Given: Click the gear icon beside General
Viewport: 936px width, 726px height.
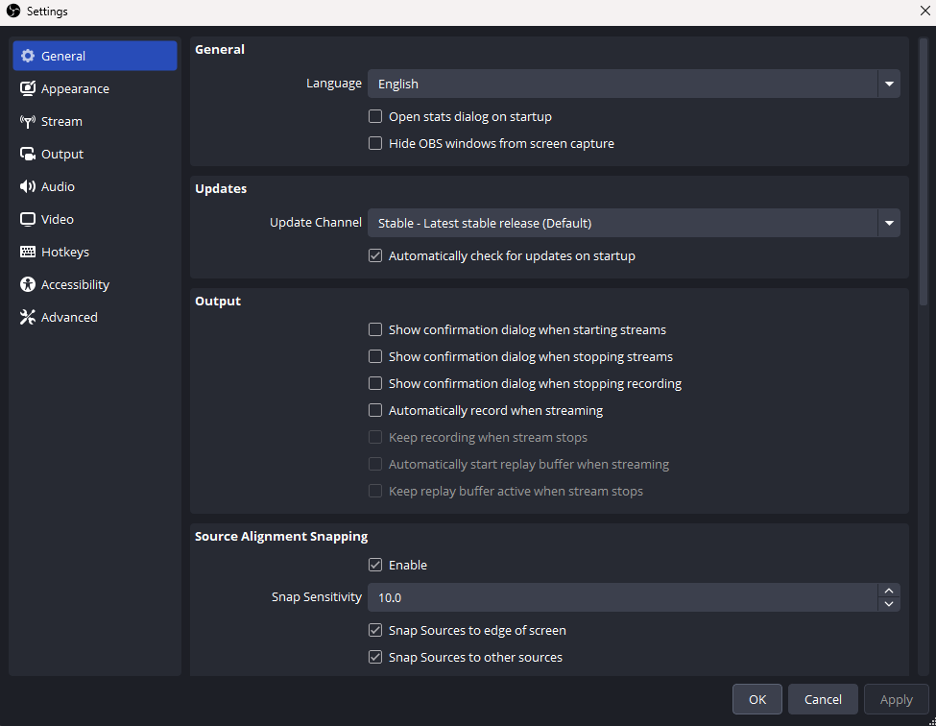Looking at the screenshot, I should [28, 56].
